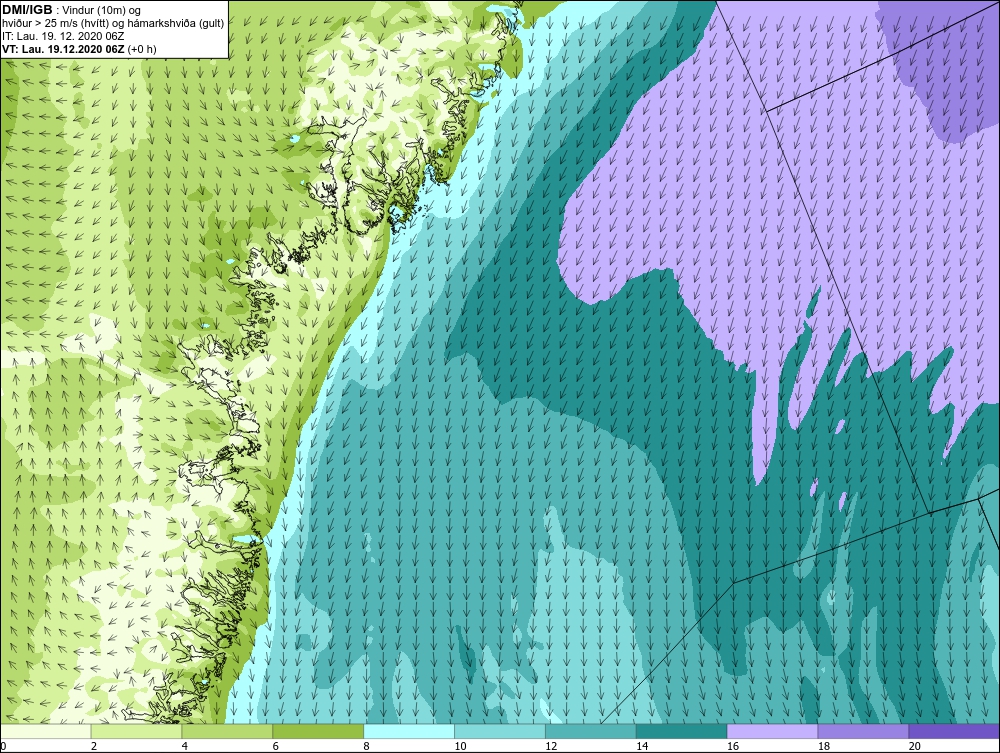Click the 12–14 m/s teal legend swatch
Viewport: 1000px width, 753px height.
click(x=591, y=731)
